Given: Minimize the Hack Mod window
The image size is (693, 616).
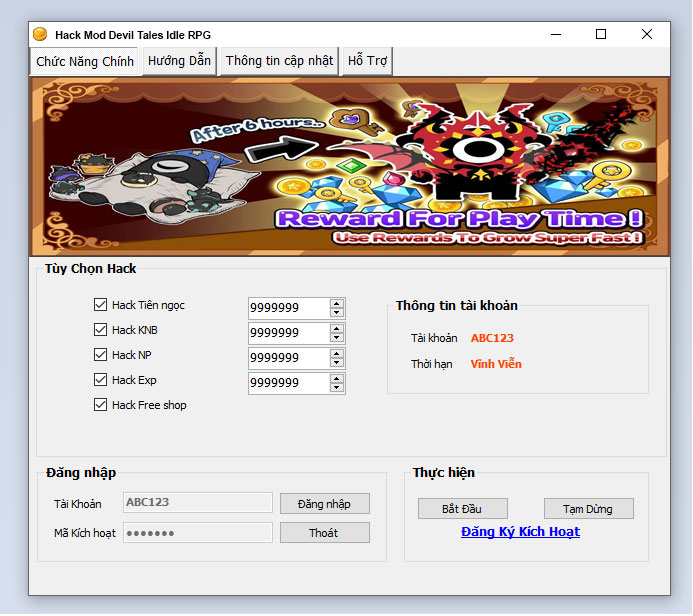Looking at the screenshot, I should 556,34.
